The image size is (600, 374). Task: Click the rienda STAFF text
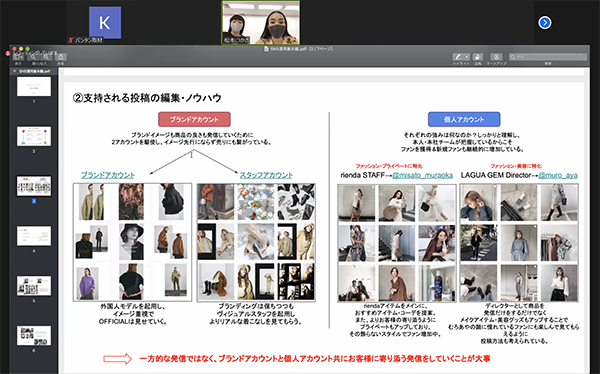(362, 175)
